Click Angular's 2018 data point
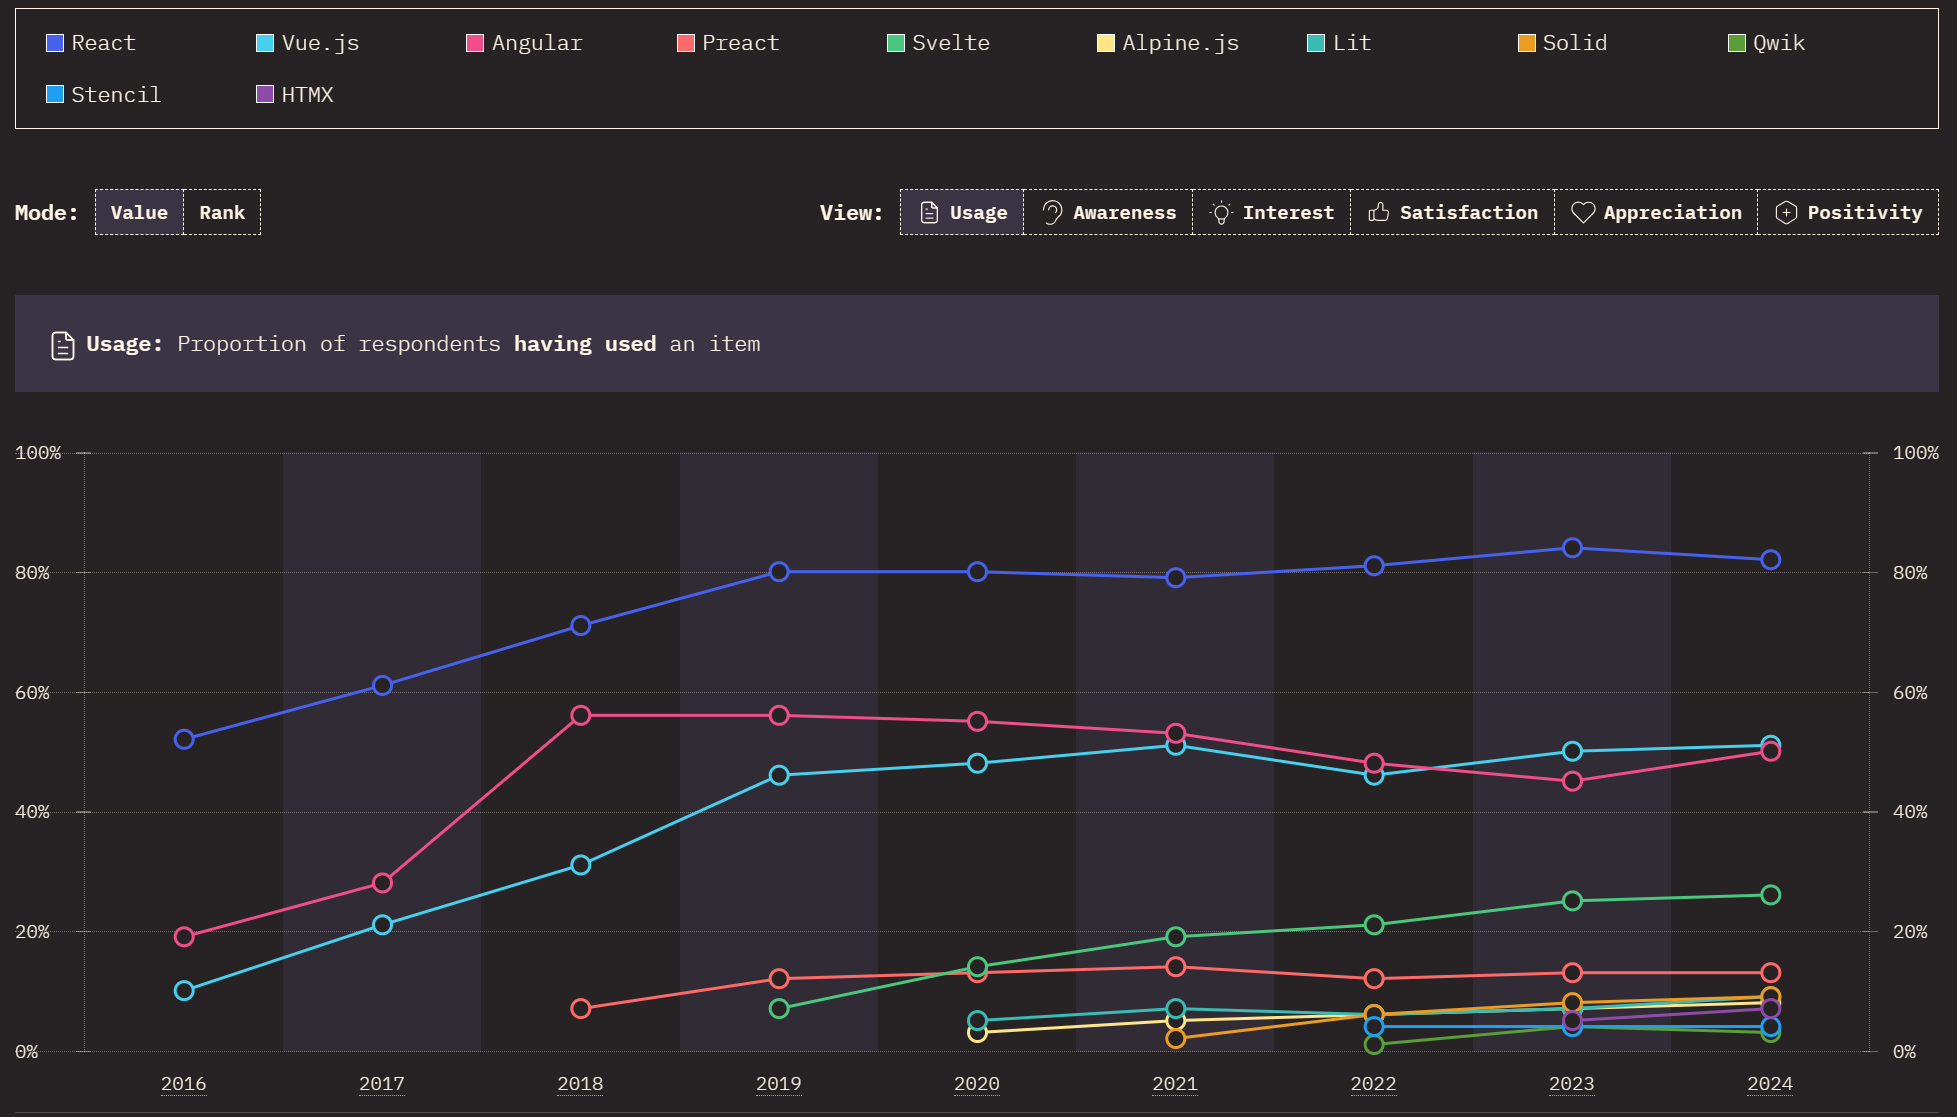This screenshot has width=1957, height=1117. [x=581, y=715]
